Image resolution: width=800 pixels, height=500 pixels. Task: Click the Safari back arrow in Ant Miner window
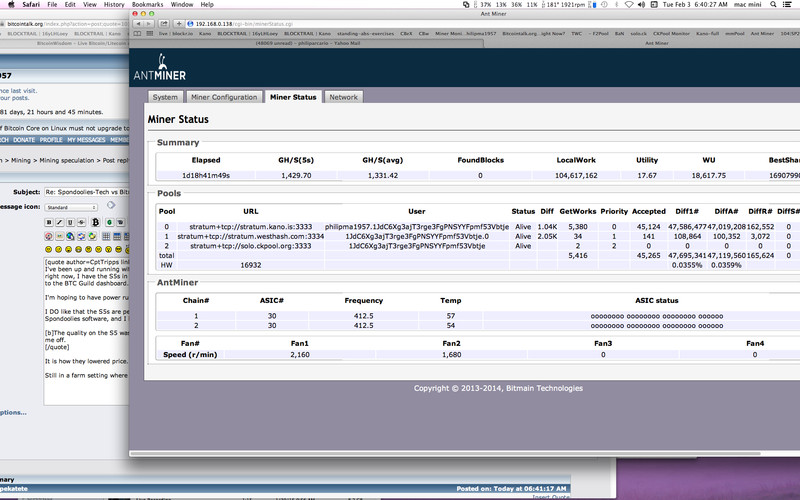[138, 23]
